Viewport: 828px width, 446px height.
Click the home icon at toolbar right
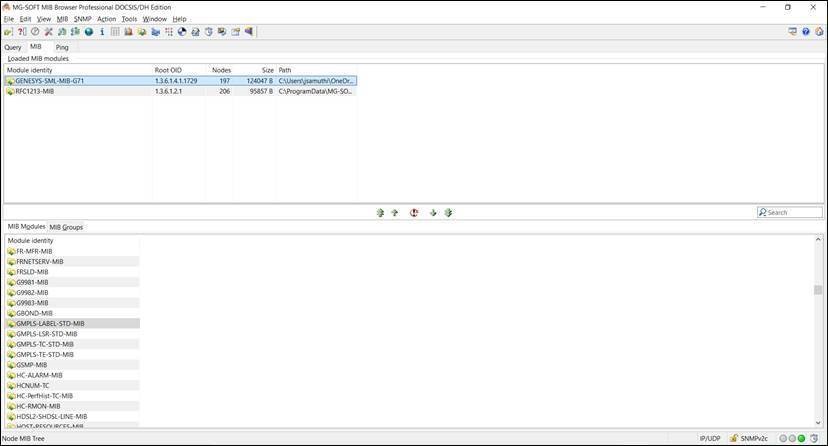[x=819, y=32]
